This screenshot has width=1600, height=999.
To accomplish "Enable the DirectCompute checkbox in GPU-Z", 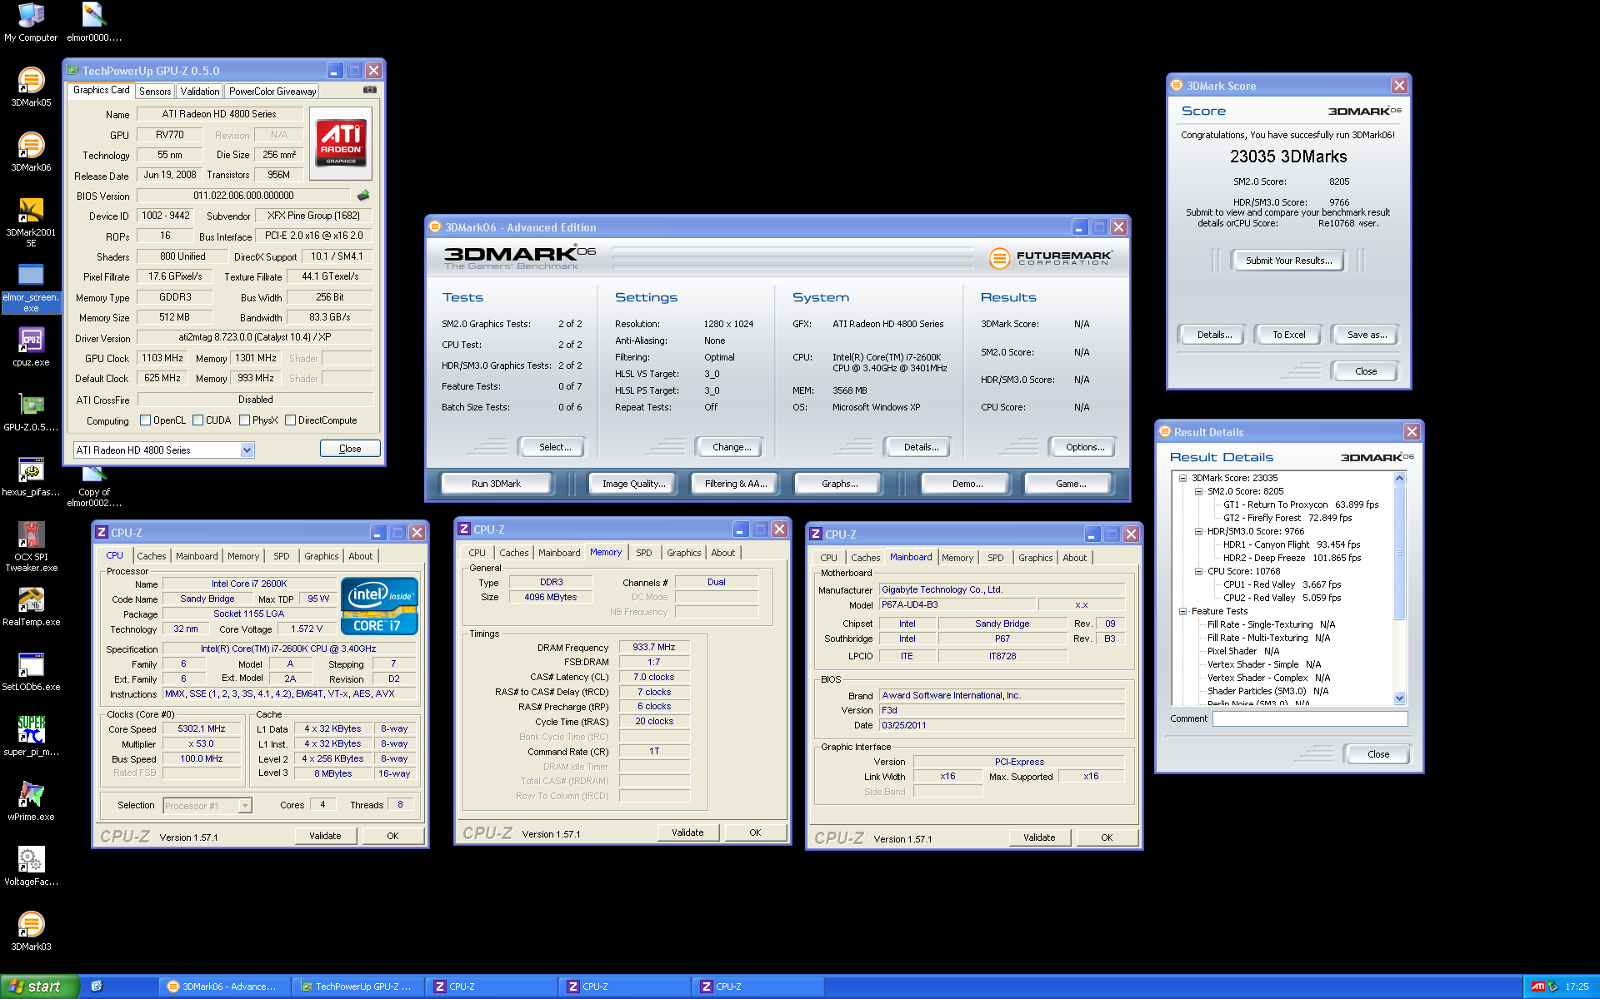I will pyautogui.click(x=290, y=420).
